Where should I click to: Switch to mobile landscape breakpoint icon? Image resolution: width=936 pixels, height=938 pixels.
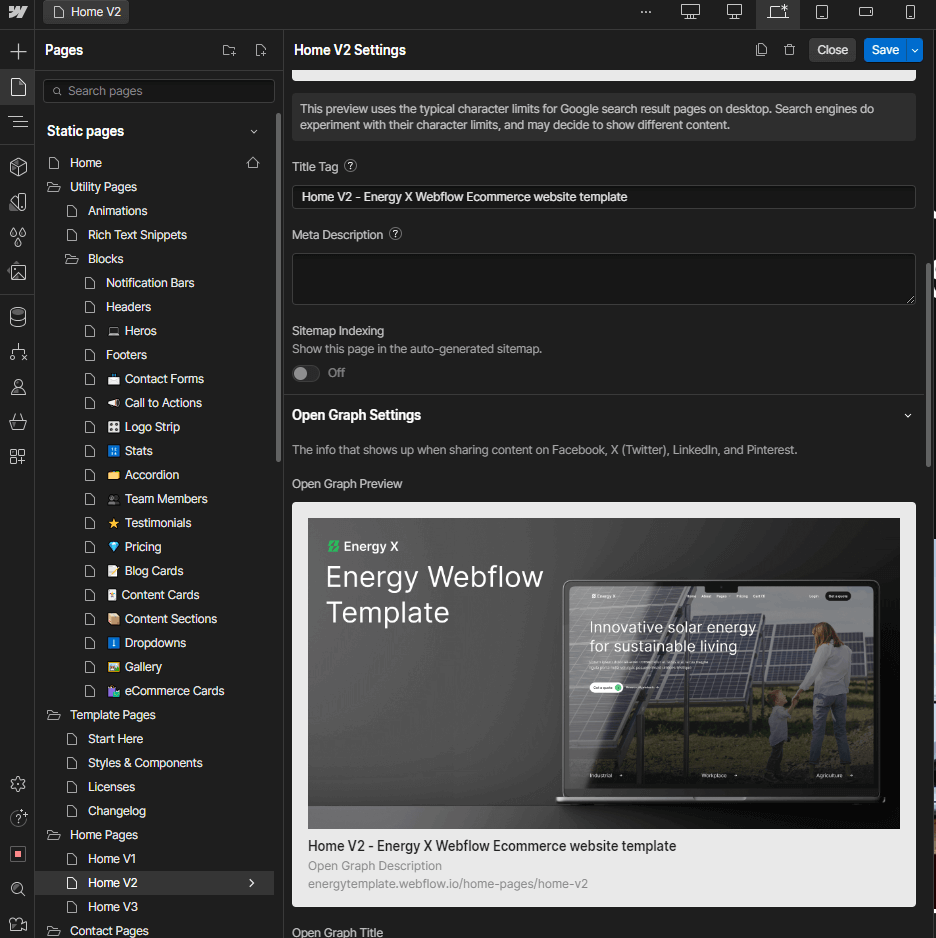pyautogui.click(x=865, y=12)
